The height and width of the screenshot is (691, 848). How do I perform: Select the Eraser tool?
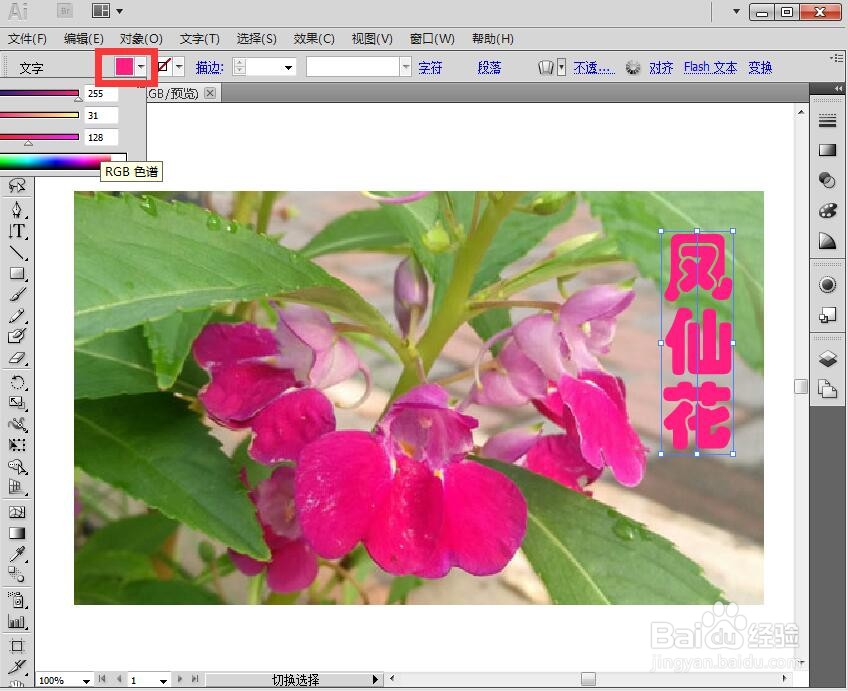[17, 358]
